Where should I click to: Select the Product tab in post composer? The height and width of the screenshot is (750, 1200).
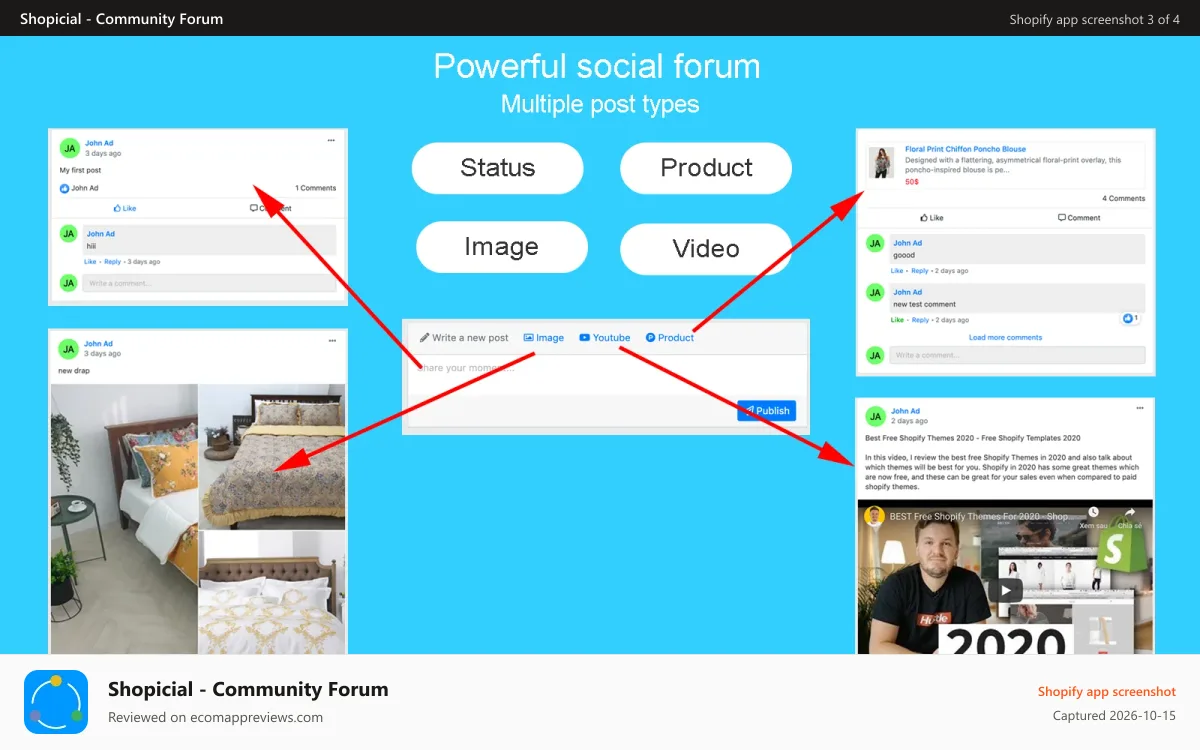tap(670, 338)
